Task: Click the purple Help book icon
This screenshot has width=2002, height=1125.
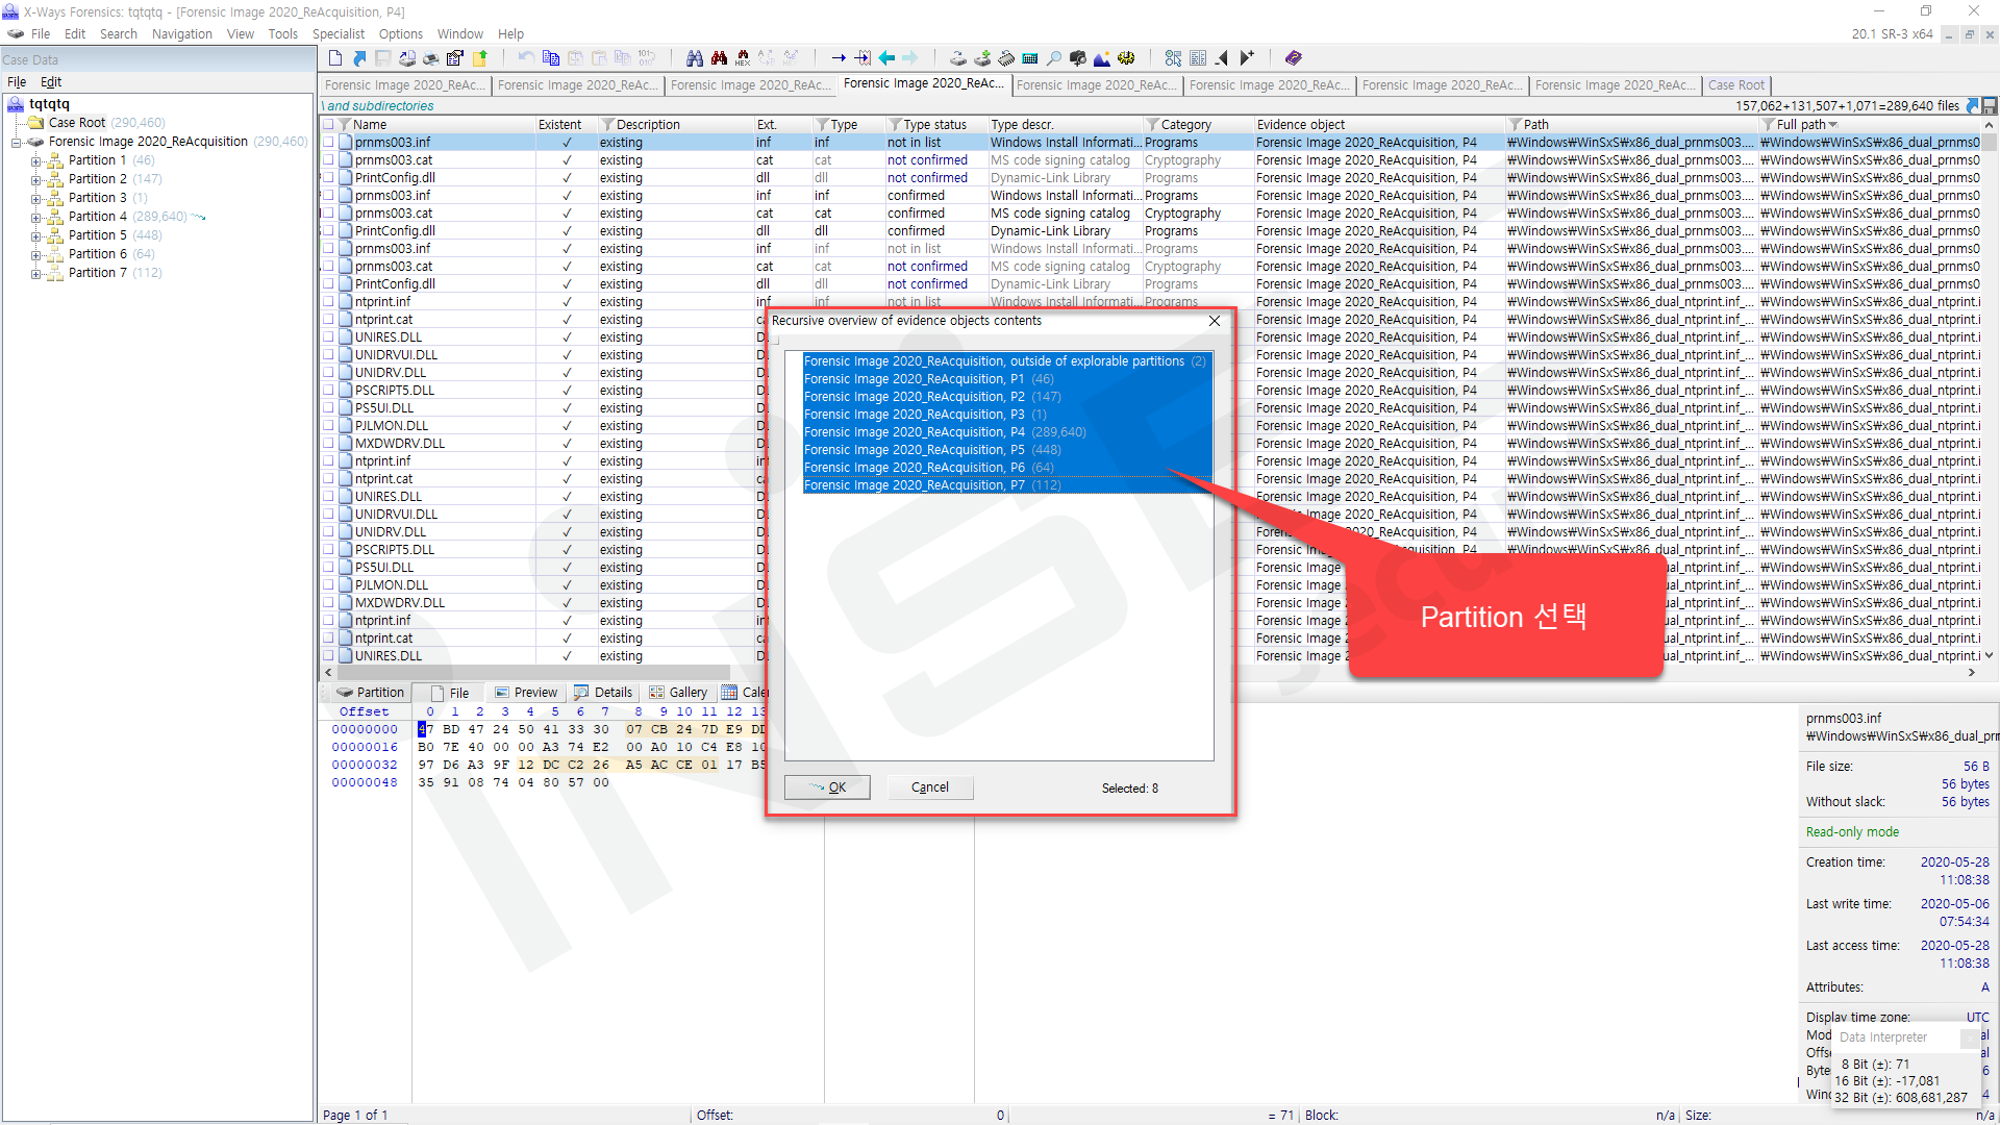Action: [1293, 58]
